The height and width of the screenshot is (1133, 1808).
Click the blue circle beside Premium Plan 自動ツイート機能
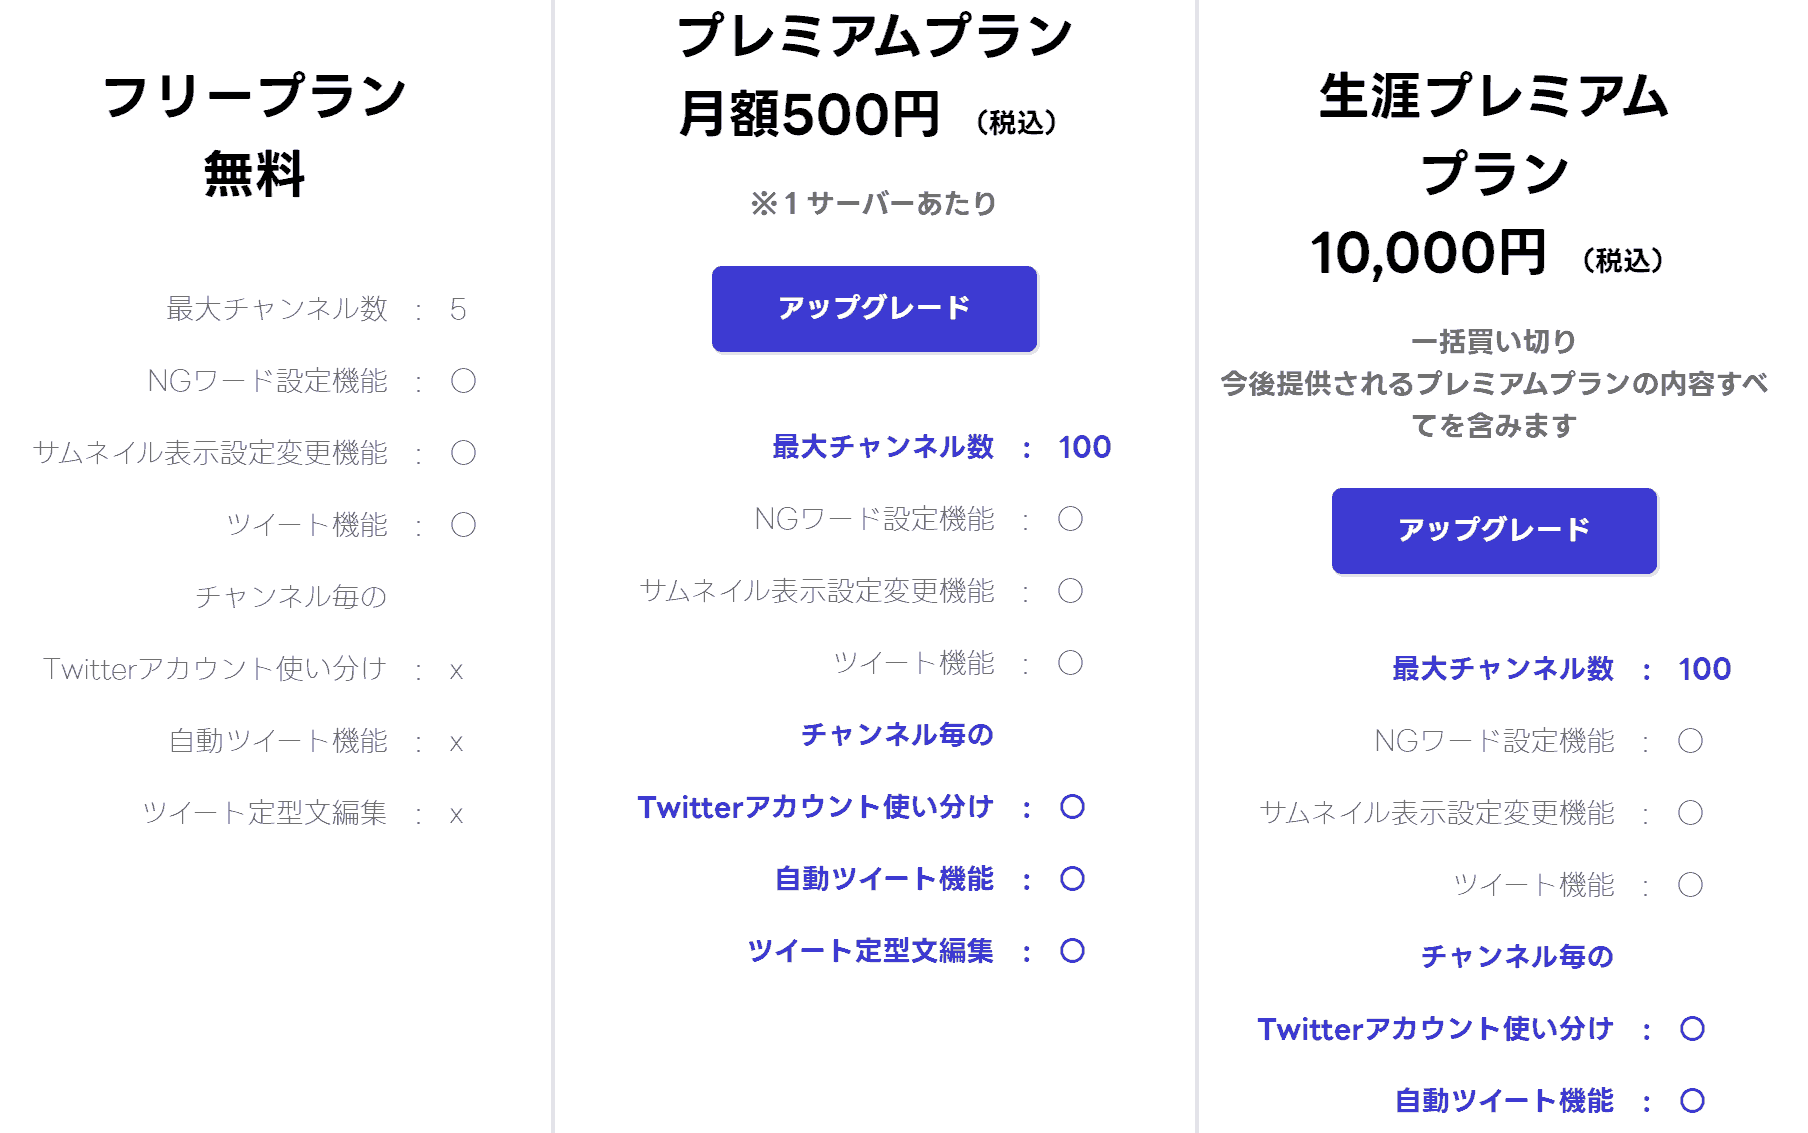click(1072, 879)
